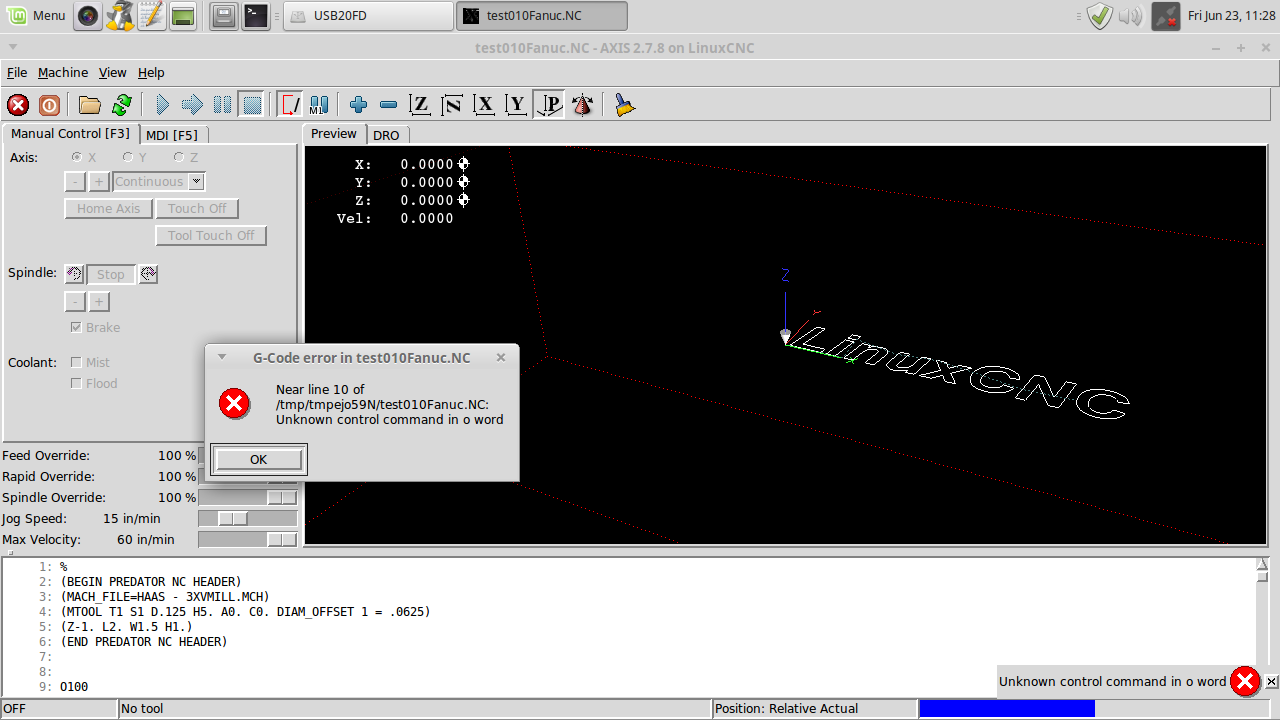Toggle the skip lines (block delete) icon

[290, 105]
